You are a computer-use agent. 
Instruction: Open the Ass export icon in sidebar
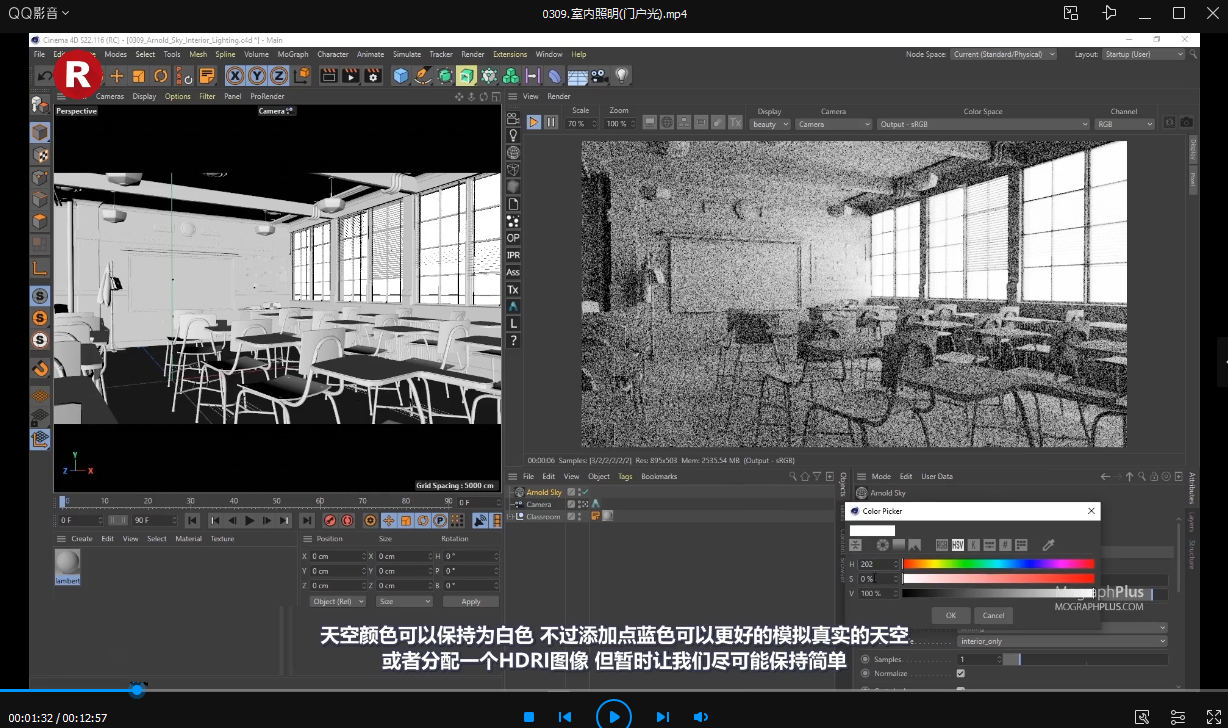coord(513,272)
